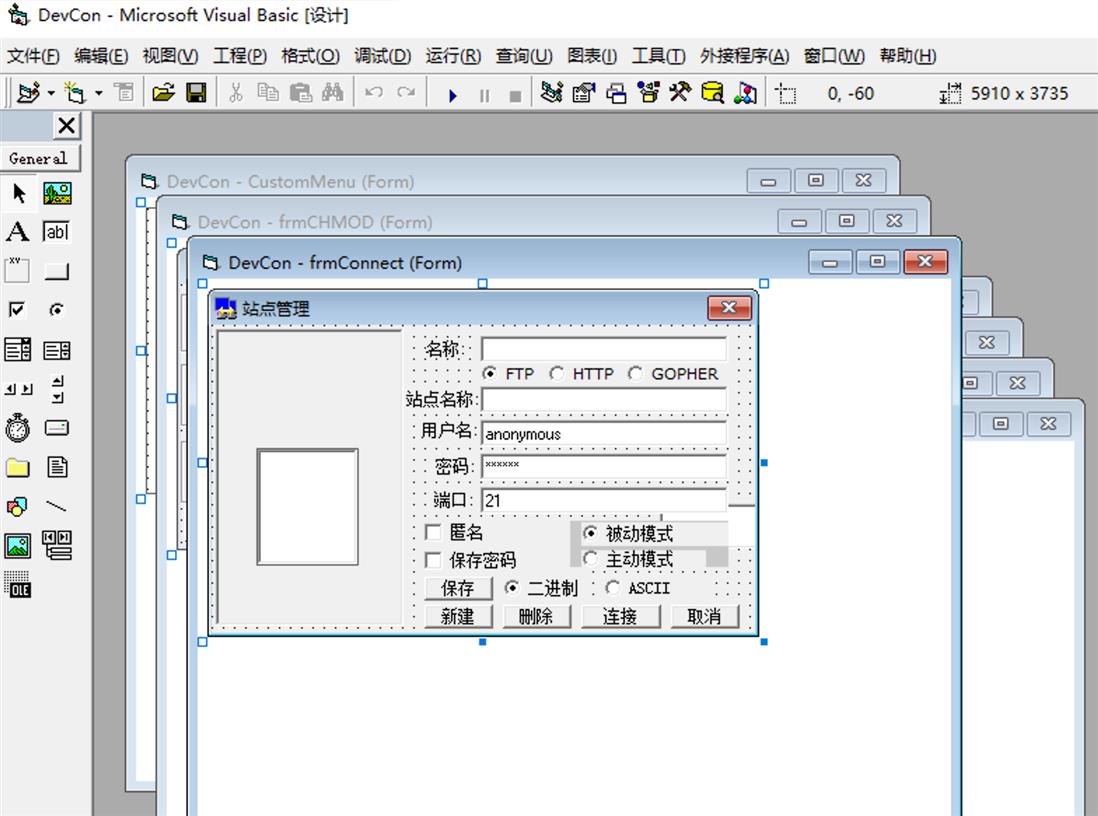Select the TextBox control tool
1098x816 pixels.
click(x=57, y=232)
